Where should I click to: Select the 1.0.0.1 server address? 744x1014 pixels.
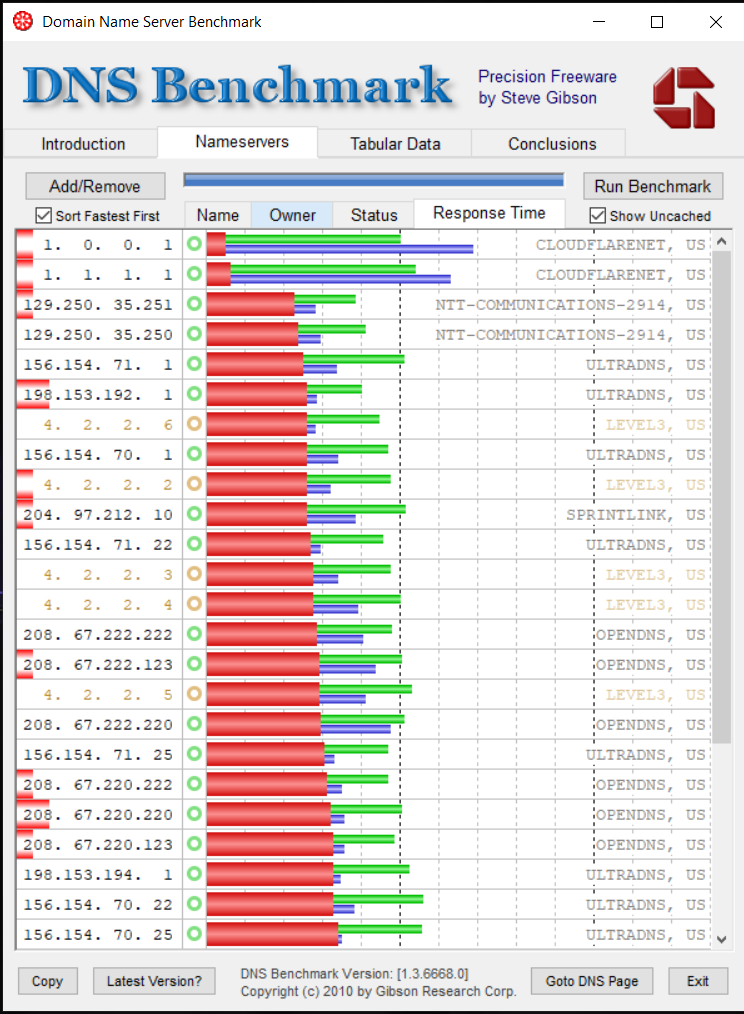pyautogui.click(x=107, y=244)
